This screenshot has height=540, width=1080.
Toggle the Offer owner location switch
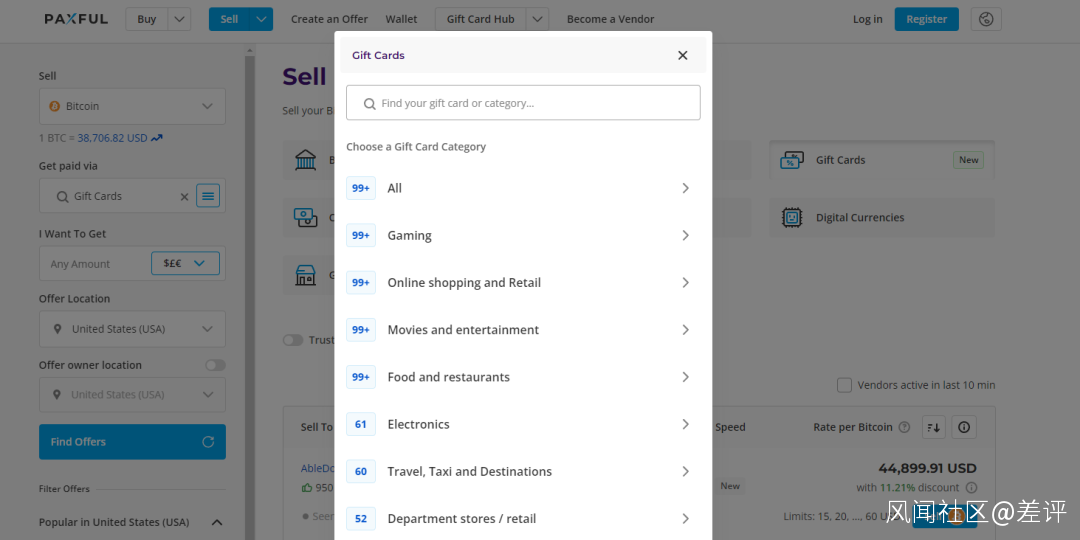(215, 365)
